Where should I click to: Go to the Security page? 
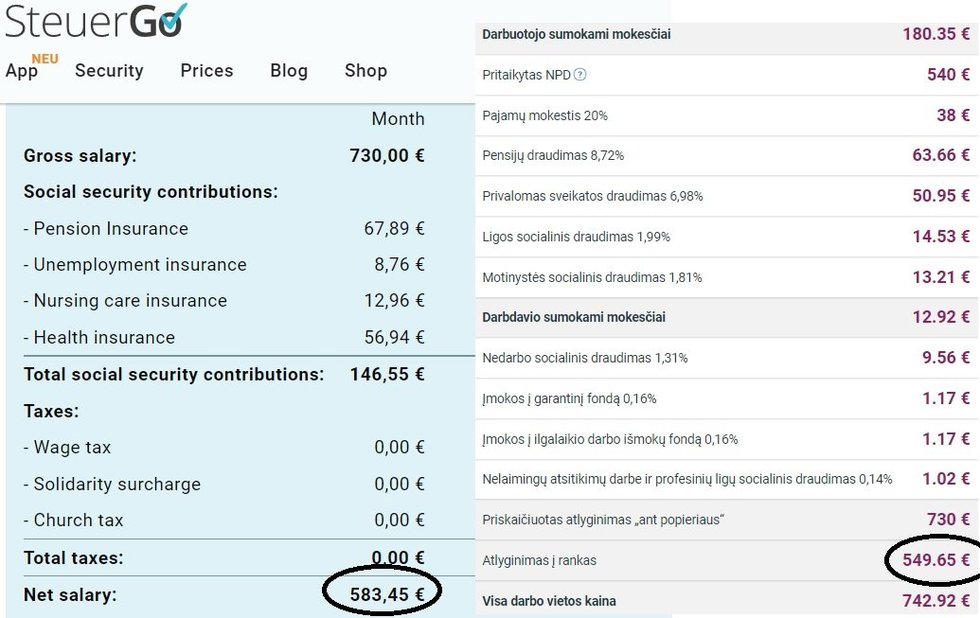(109, 71)
